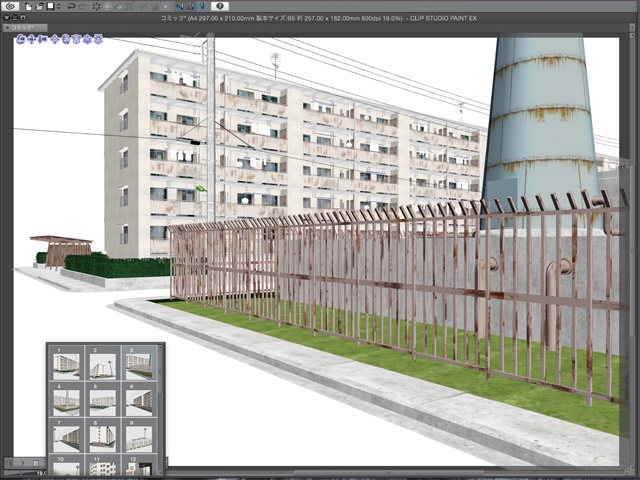This screenshot has width=640, height=480.
Task: Click the Scale/Rotate transform icon
Action: (x=129, y=7)
